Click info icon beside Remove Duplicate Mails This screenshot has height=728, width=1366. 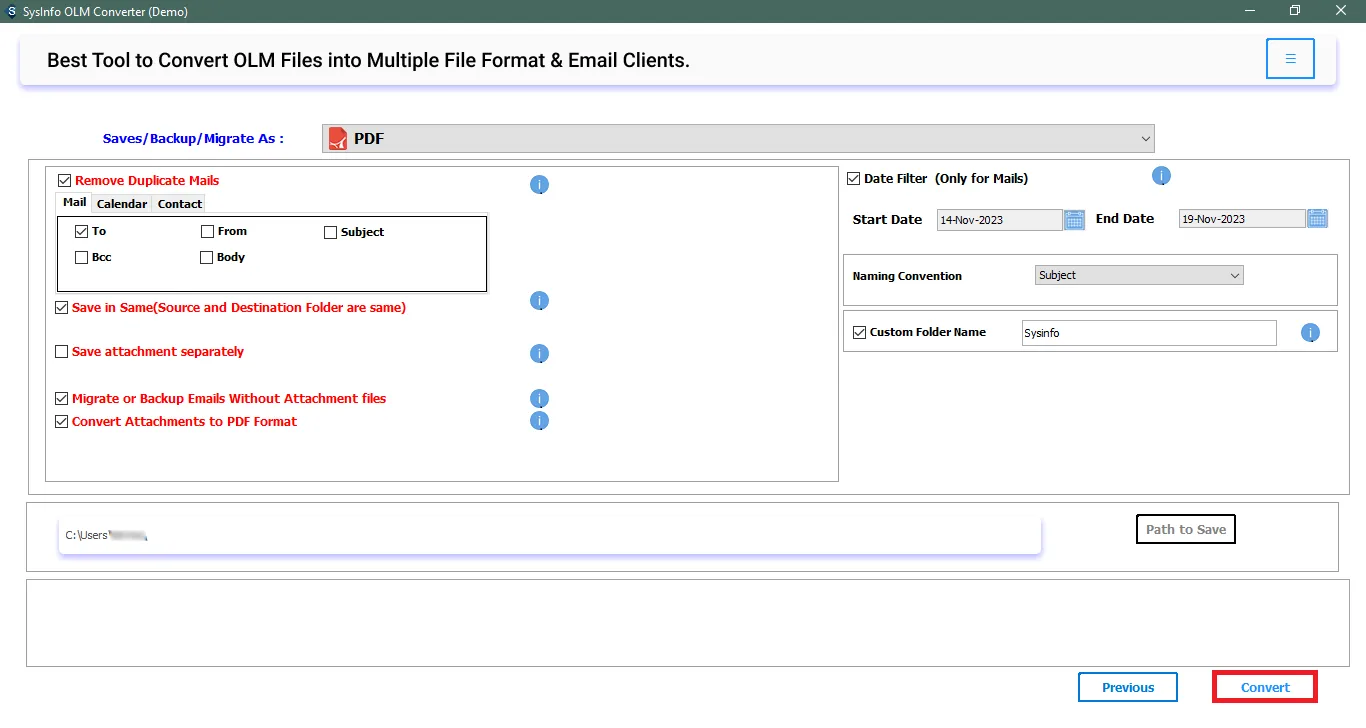[x=539, y=184]
